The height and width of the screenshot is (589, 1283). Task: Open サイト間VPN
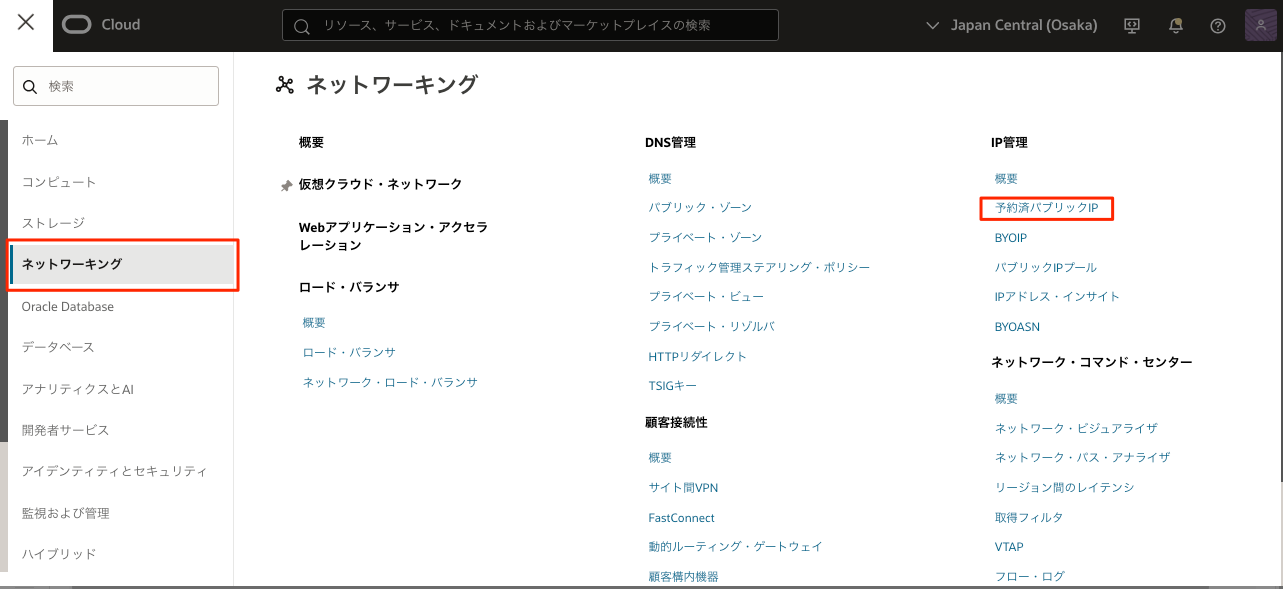click(x=683, y=488)
